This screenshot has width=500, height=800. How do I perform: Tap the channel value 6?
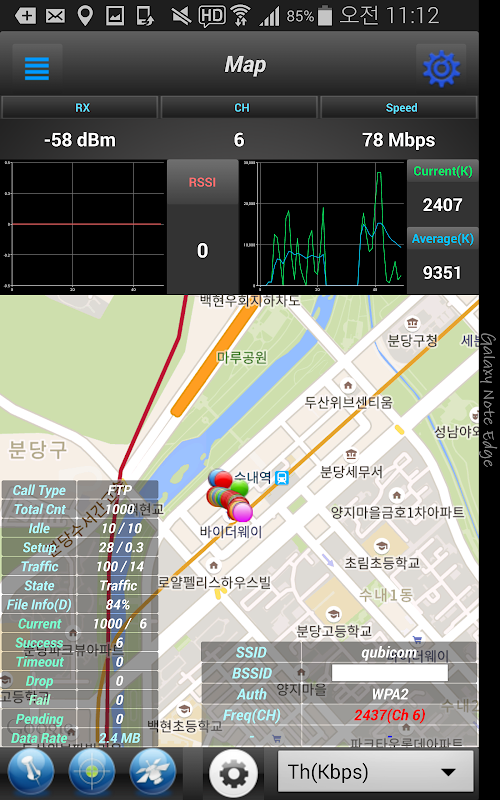[239, 140]
